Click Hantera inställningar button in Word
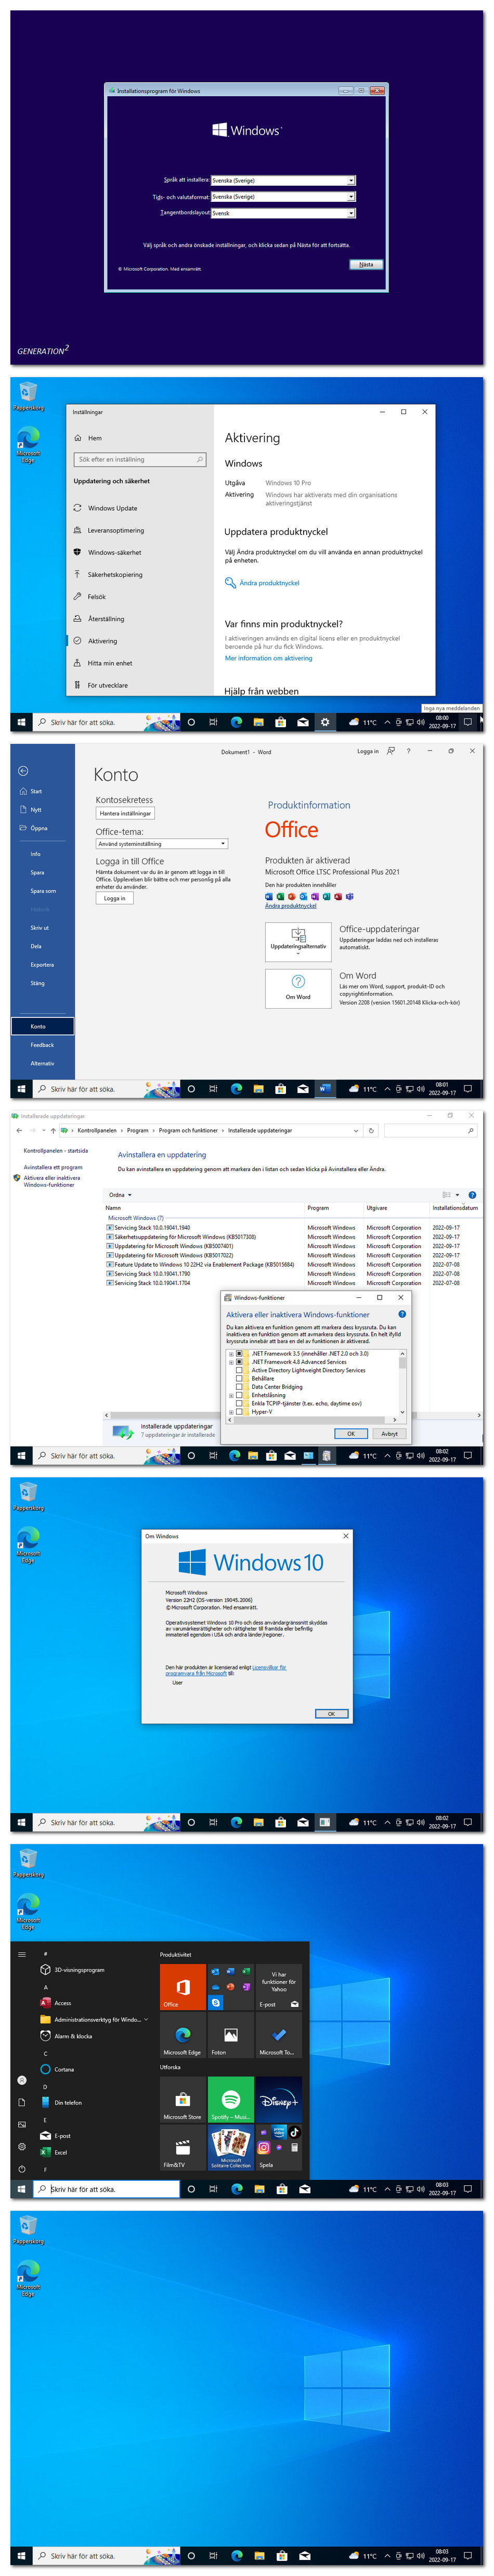Viewport: 494px width, 2576px height. point(125,813)
